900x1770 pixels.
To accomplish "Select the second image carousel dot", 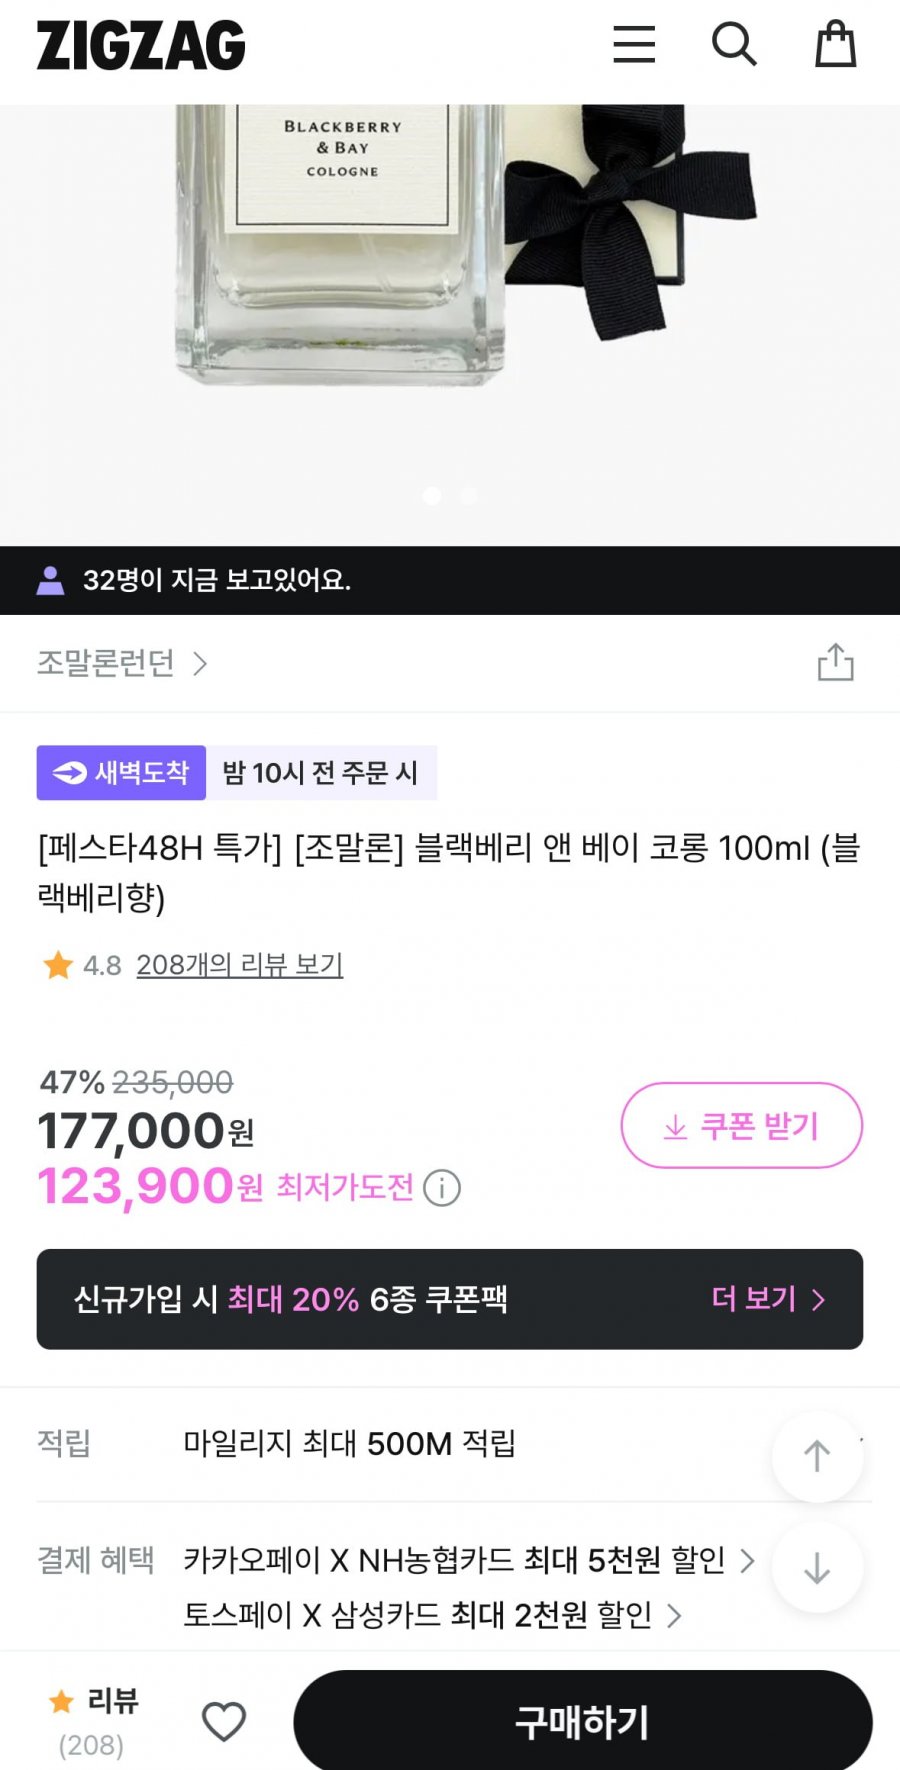I will [468, 496].
